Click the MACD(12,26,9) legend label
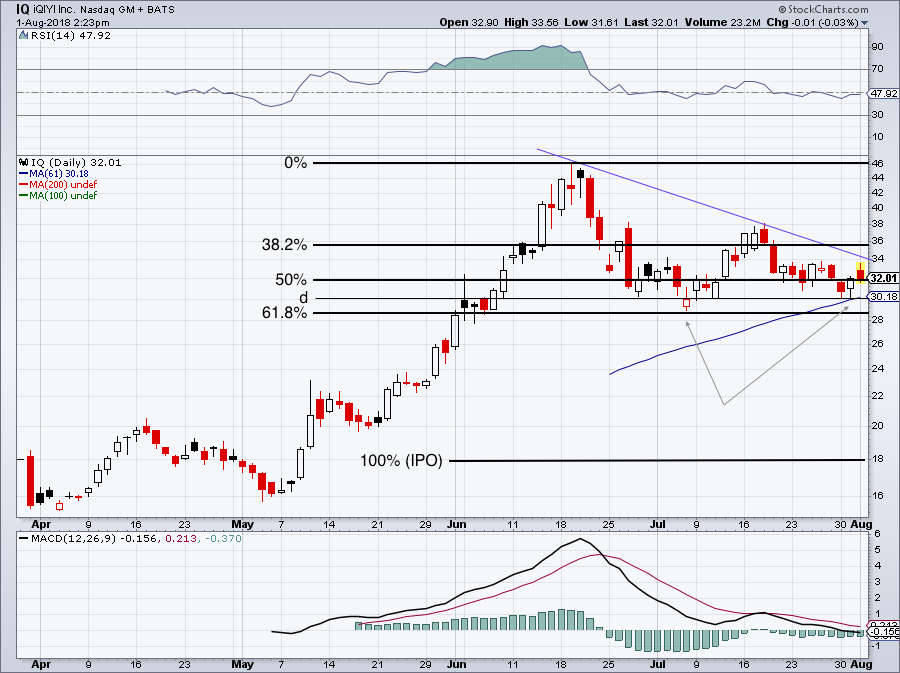900x673 pixels. [73, 539]
